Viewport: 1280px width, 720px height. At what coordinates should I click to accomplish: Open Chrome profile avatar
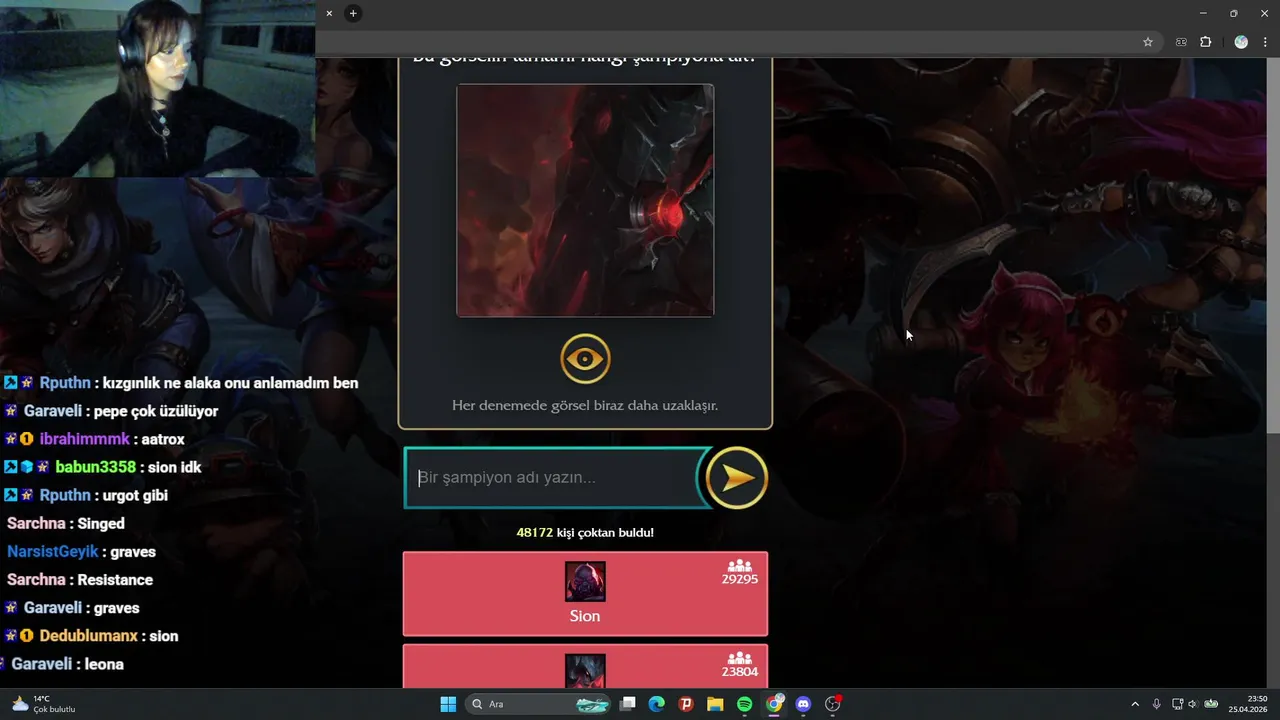(1241, 42)
